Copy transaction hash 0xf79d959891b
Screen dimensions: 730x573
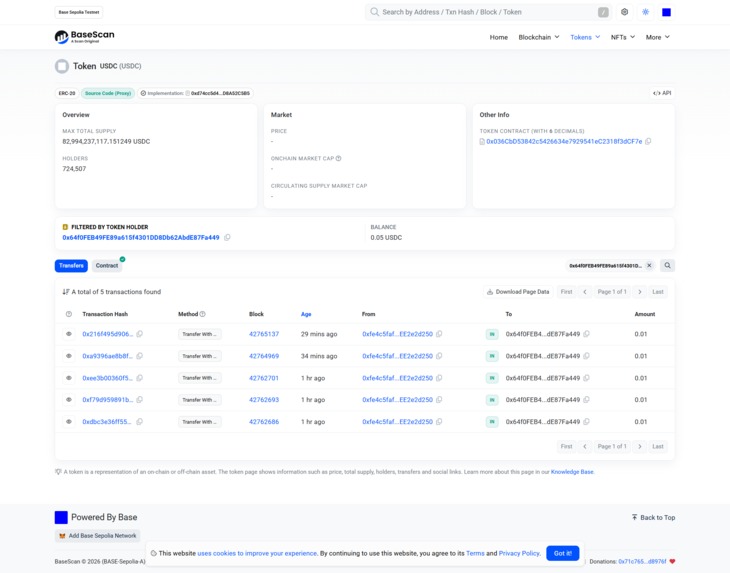(139, 400)
